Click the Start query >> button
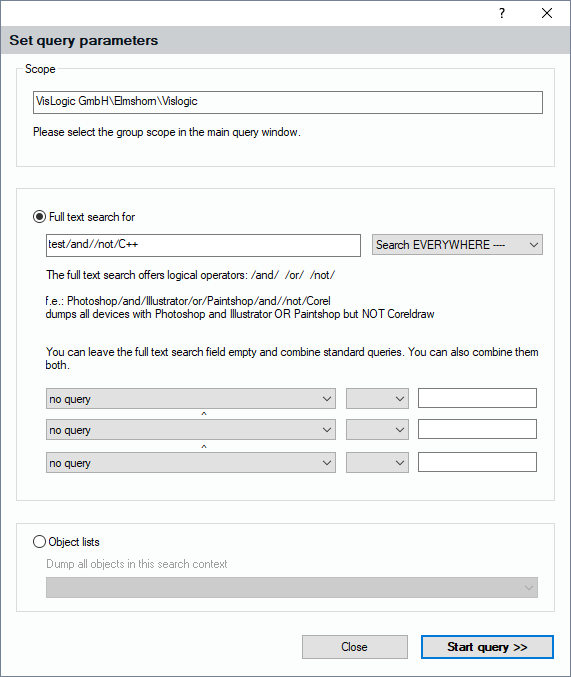Viewport: 571px width, 677px height. 487,647
